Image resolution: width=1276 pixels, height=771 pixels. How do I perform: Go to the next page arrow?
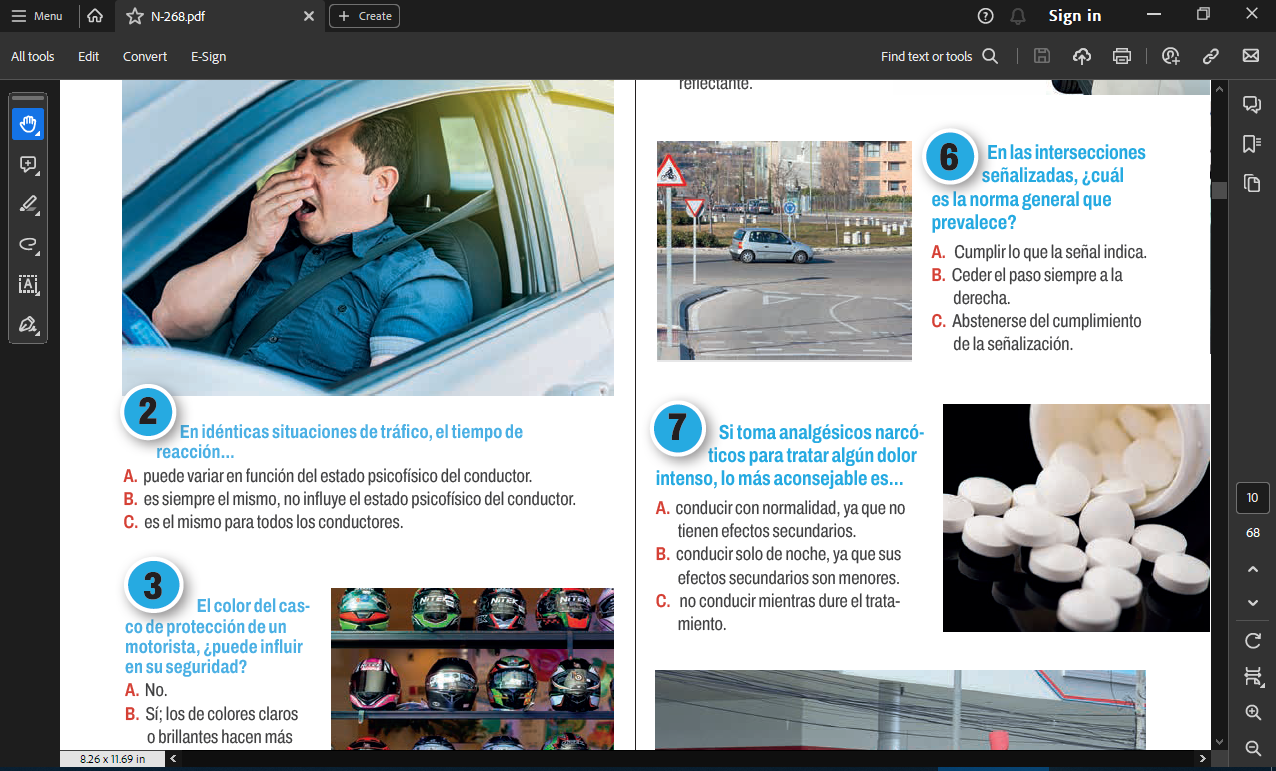tap(1252, 602)
